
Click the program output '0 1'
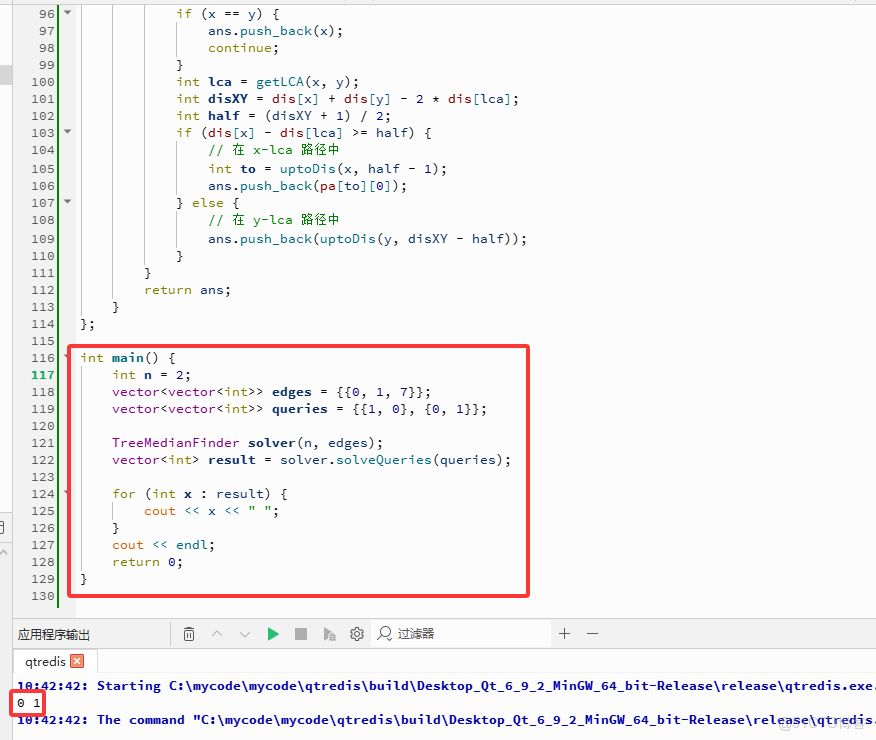coord(28,703)
